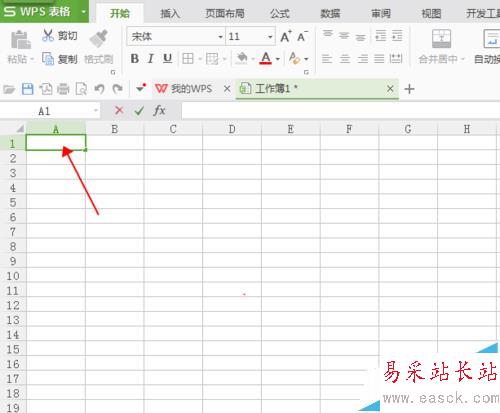Open the font size dropdown
Image resolution: width=500 pixels, height=413 pixels.
point(270,37)
